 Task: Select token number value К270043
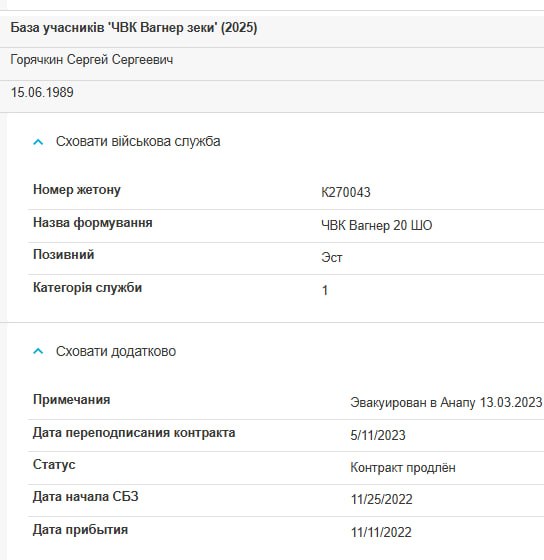[345, 192]
